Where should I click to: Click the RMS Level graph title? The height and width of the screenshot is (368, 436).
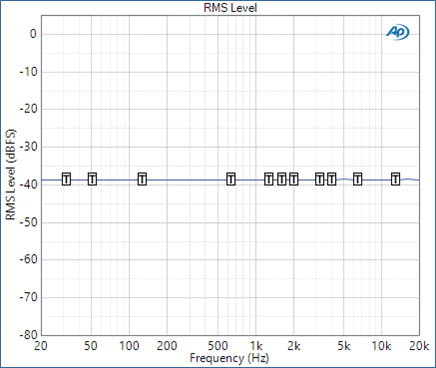coord(230,8)
